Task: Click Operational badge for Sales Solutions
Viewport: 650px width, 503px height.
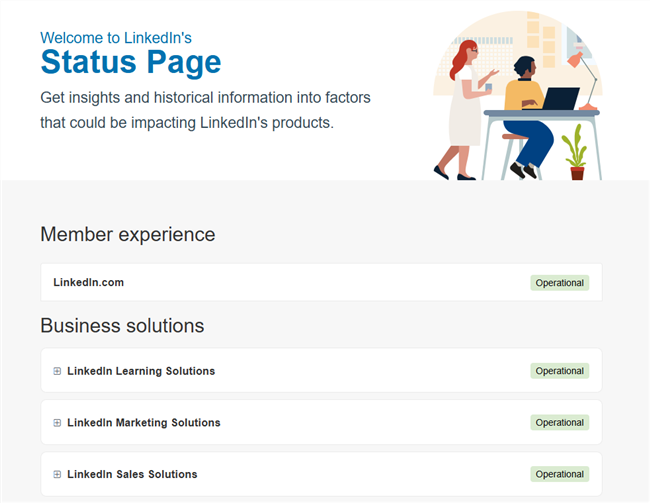Action: [x=559, y=474]
